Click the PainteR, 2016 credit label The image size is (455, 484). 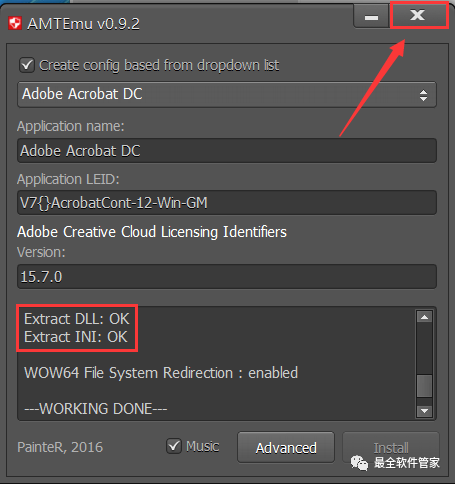coord(60,447)
